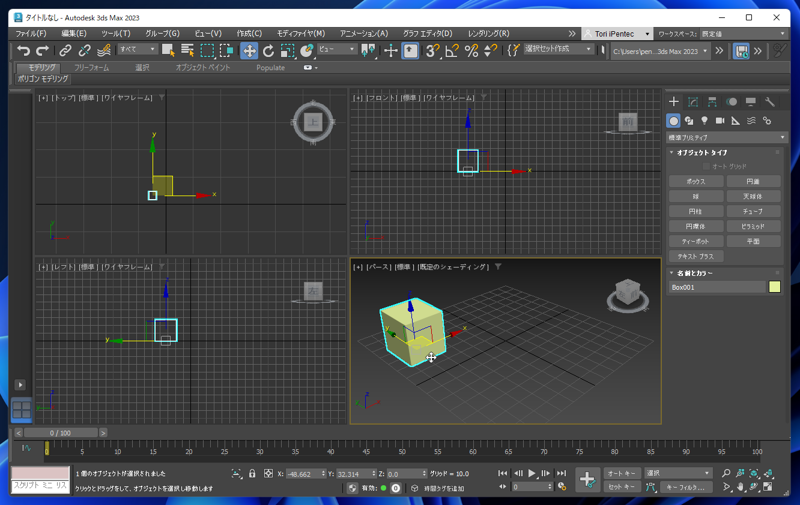
Task: Open the ファイル(F) menu
Action: 31,33
